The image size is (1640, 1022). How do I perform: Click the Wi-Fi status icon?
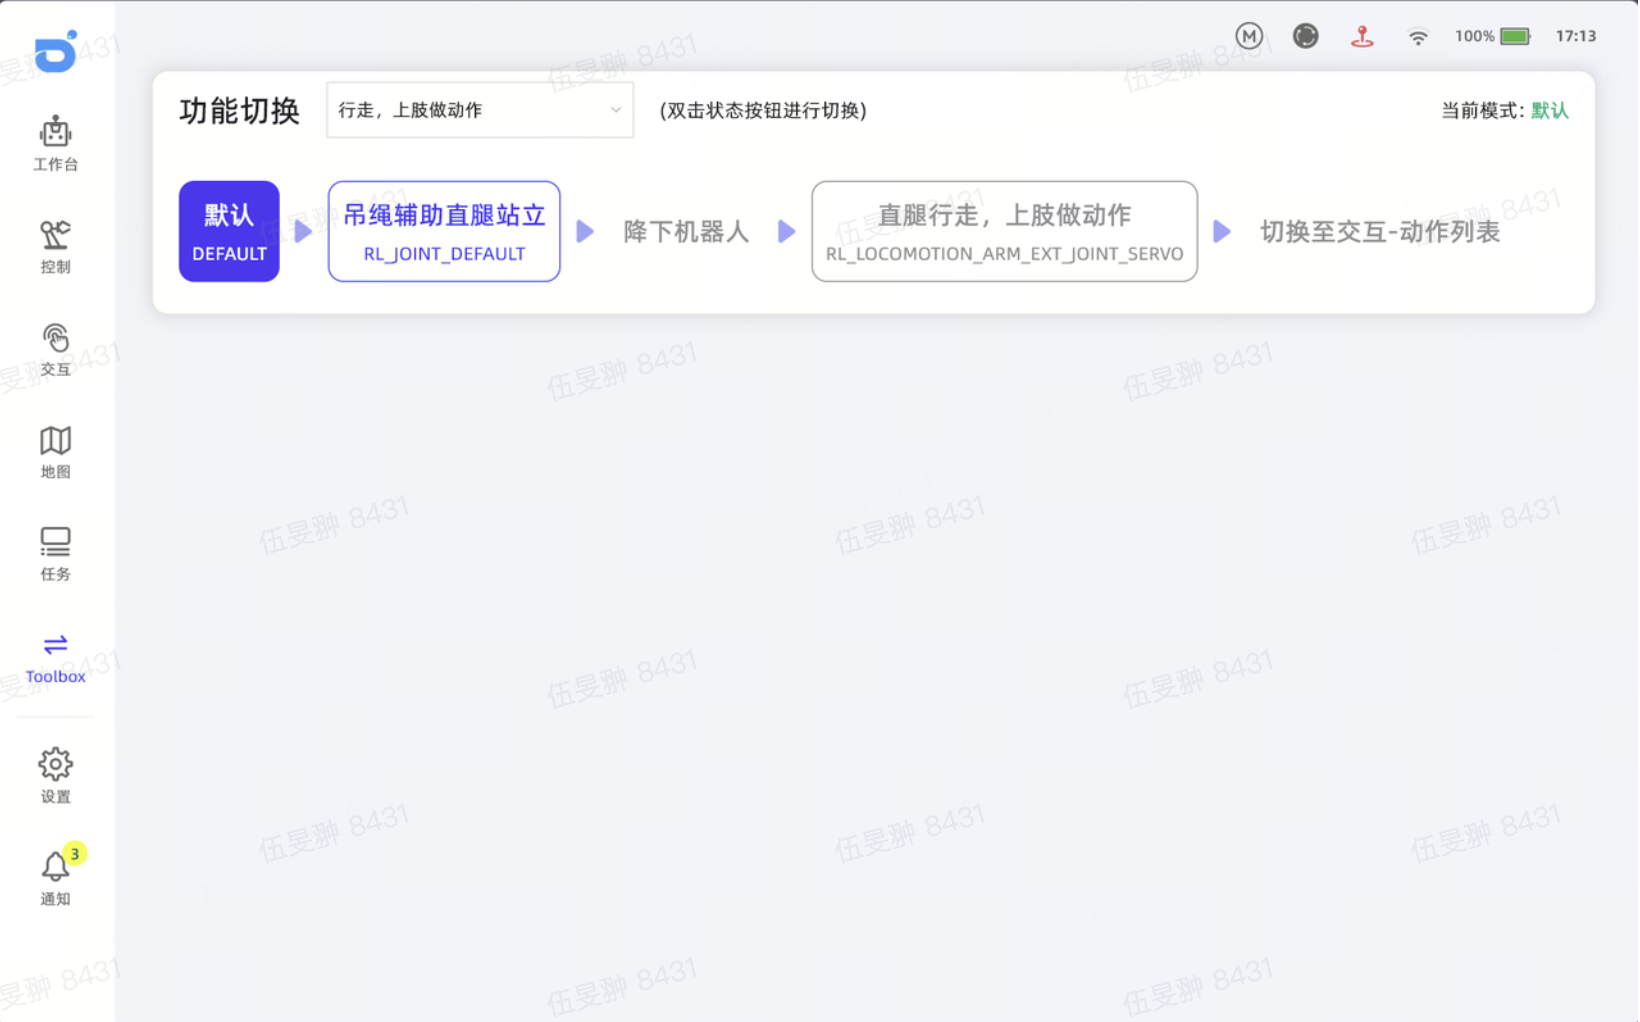coord(1419,35)
